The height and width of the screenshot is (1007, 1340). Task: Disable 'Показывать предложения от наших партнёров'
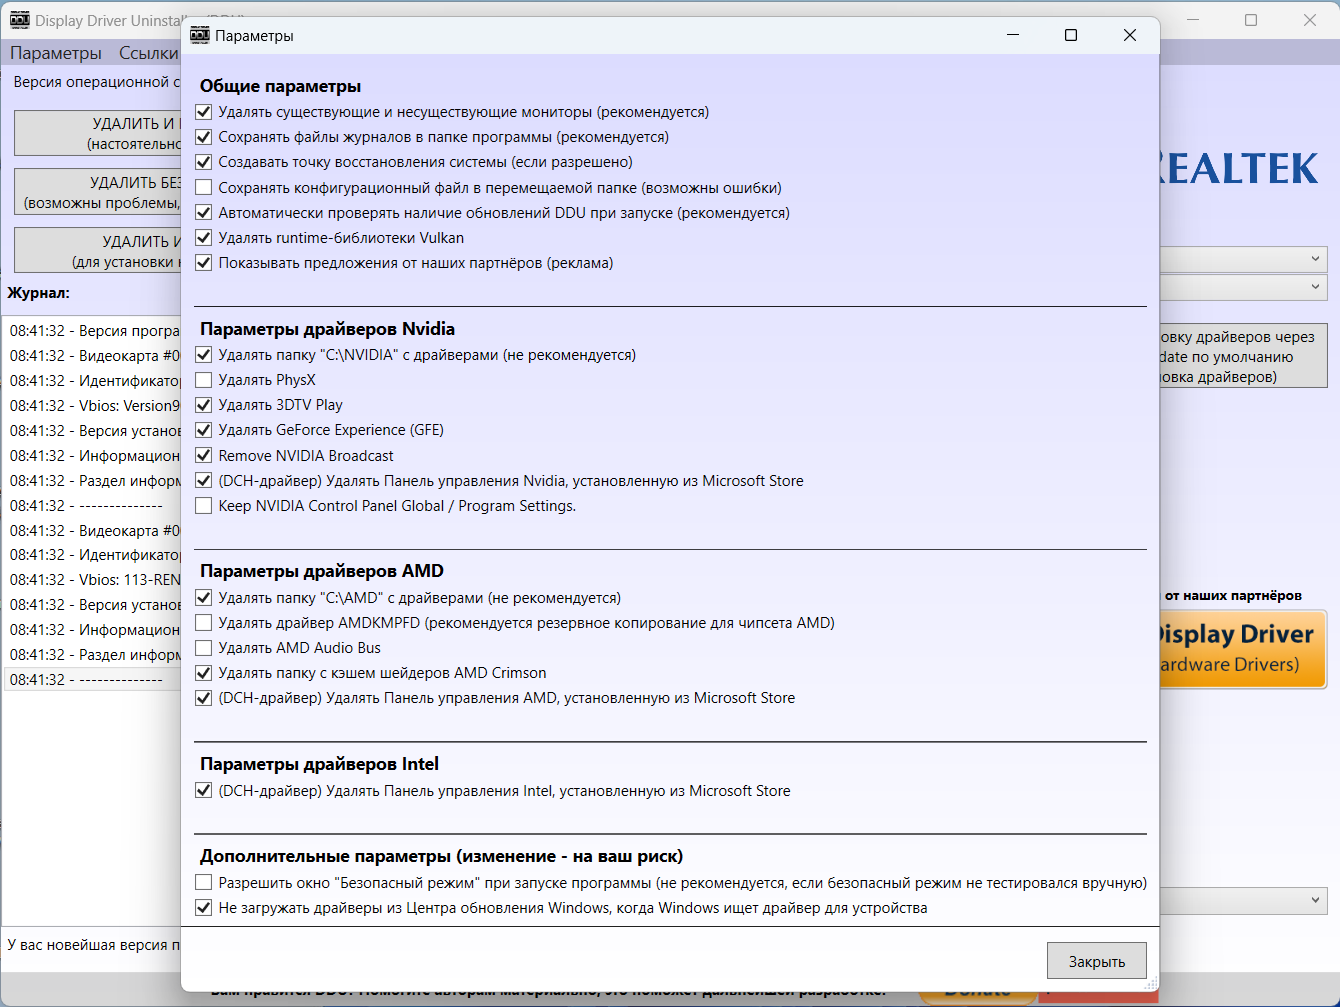(x=204, y=263)
